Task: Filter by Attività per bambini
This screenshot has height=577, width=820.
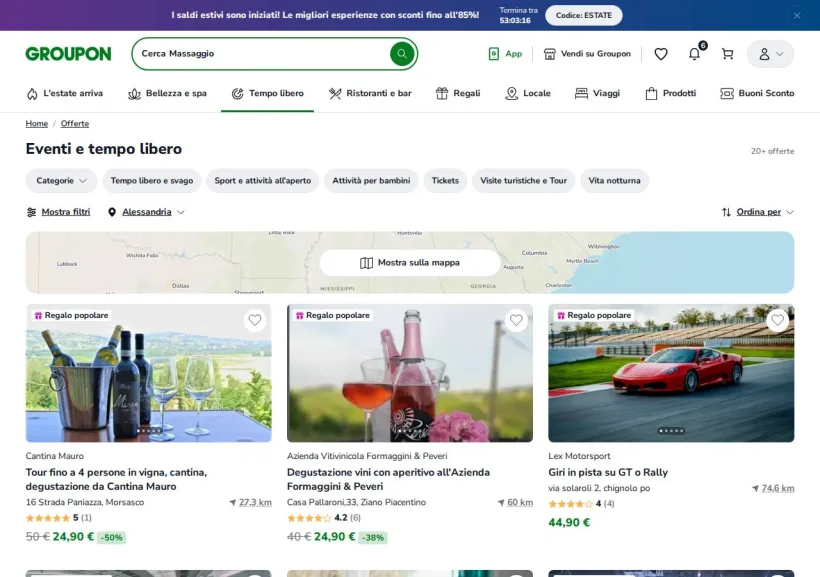Action: [371, 180]
